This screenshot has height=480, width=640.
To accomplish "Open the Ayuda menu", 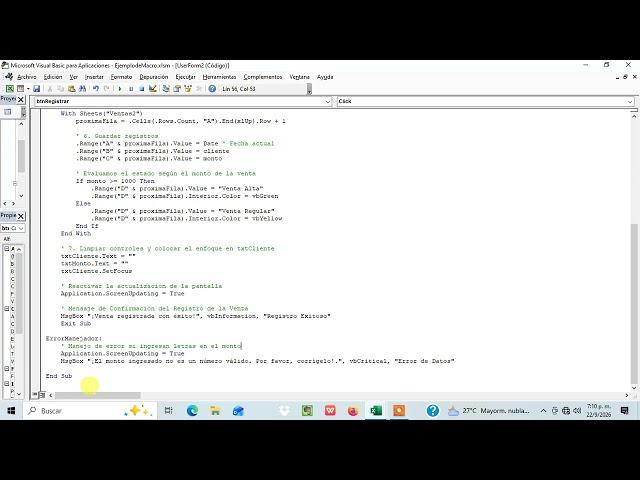I will (325, 77).
